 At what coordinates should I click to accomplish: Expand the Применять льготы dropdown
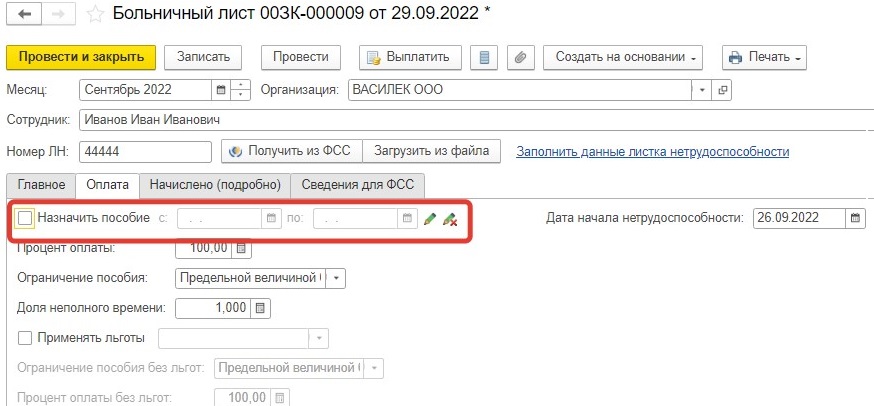coord(319,339)
